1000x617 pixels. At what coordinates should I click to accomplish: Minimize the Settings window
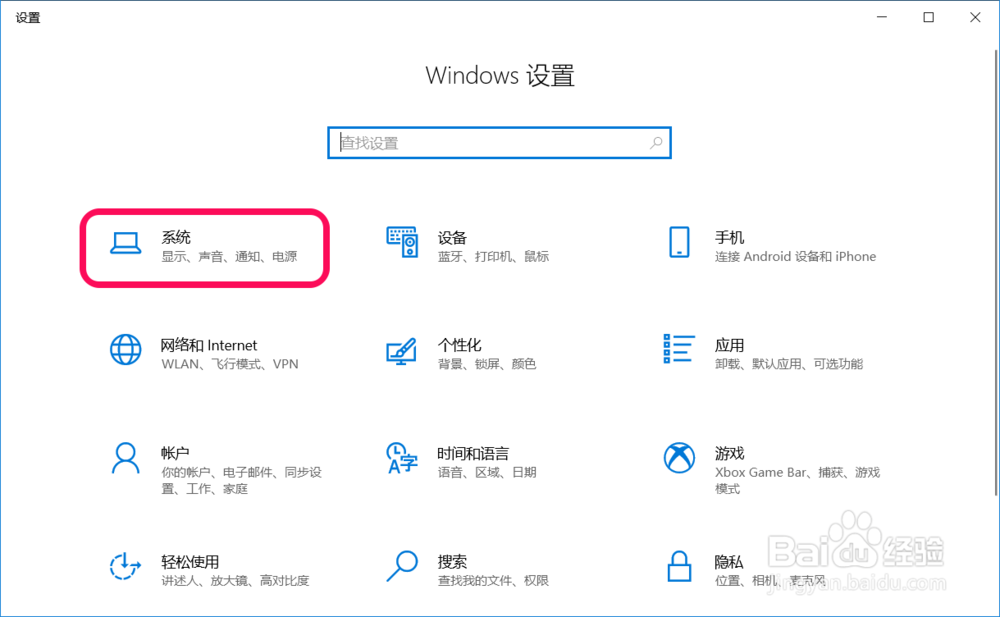881,17
